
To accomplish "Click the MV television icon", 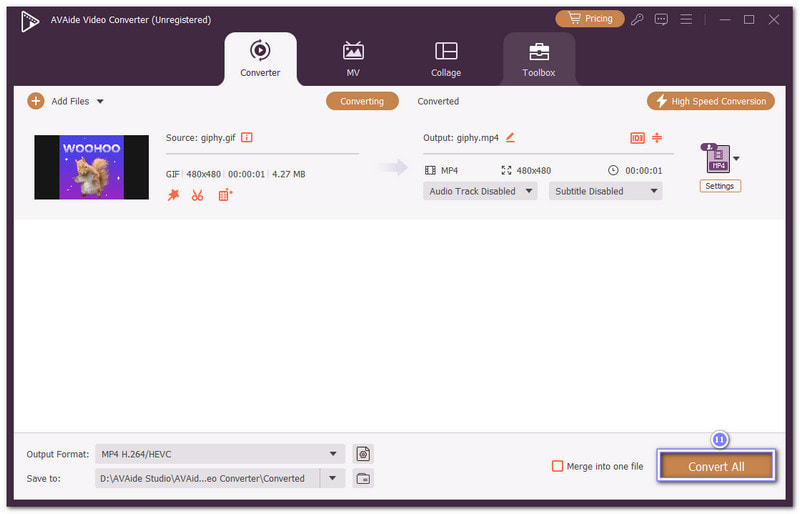I will pyautogui.click(x=353, y=50).
